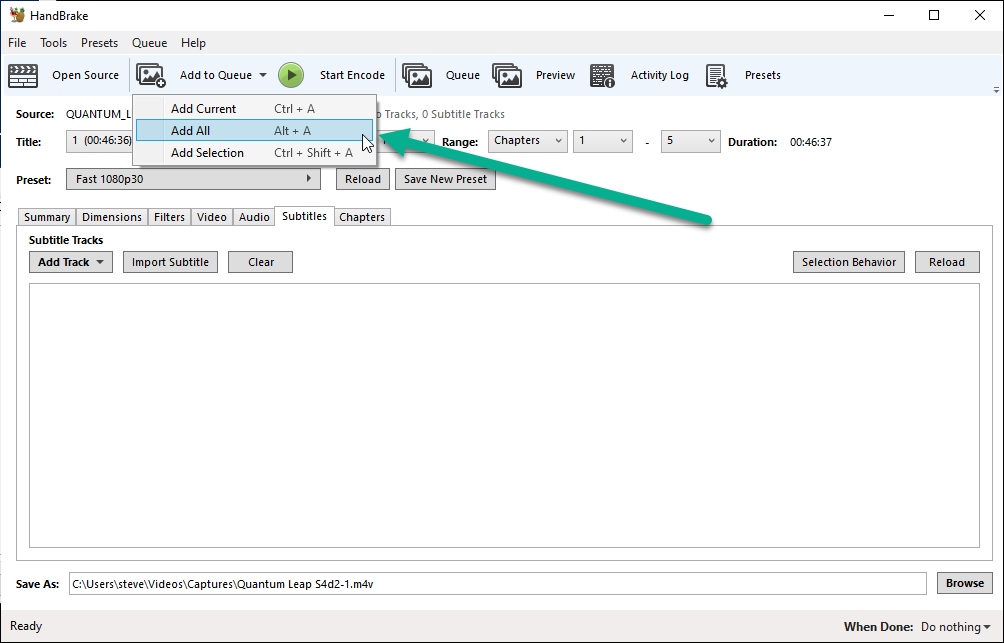The height and width of the screenshot is (643, 1004).
Task: Open the Activity Log icon
Action: (x=602, y=76)
